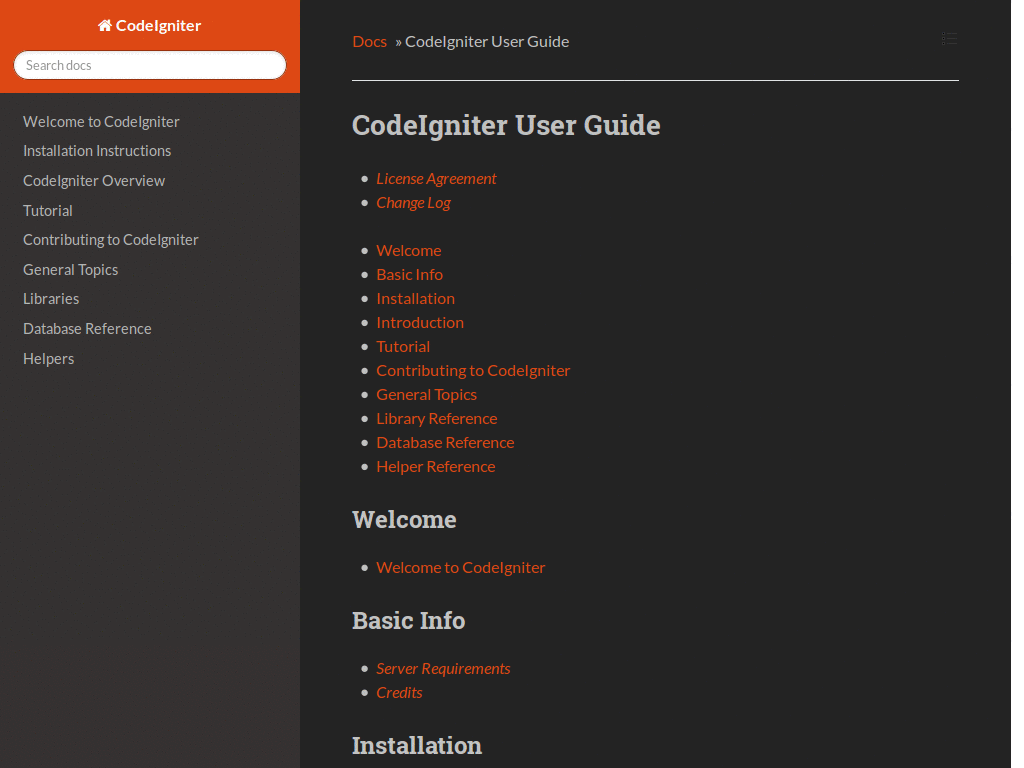Click the CodeIgniter home icon

coord(104,25)
